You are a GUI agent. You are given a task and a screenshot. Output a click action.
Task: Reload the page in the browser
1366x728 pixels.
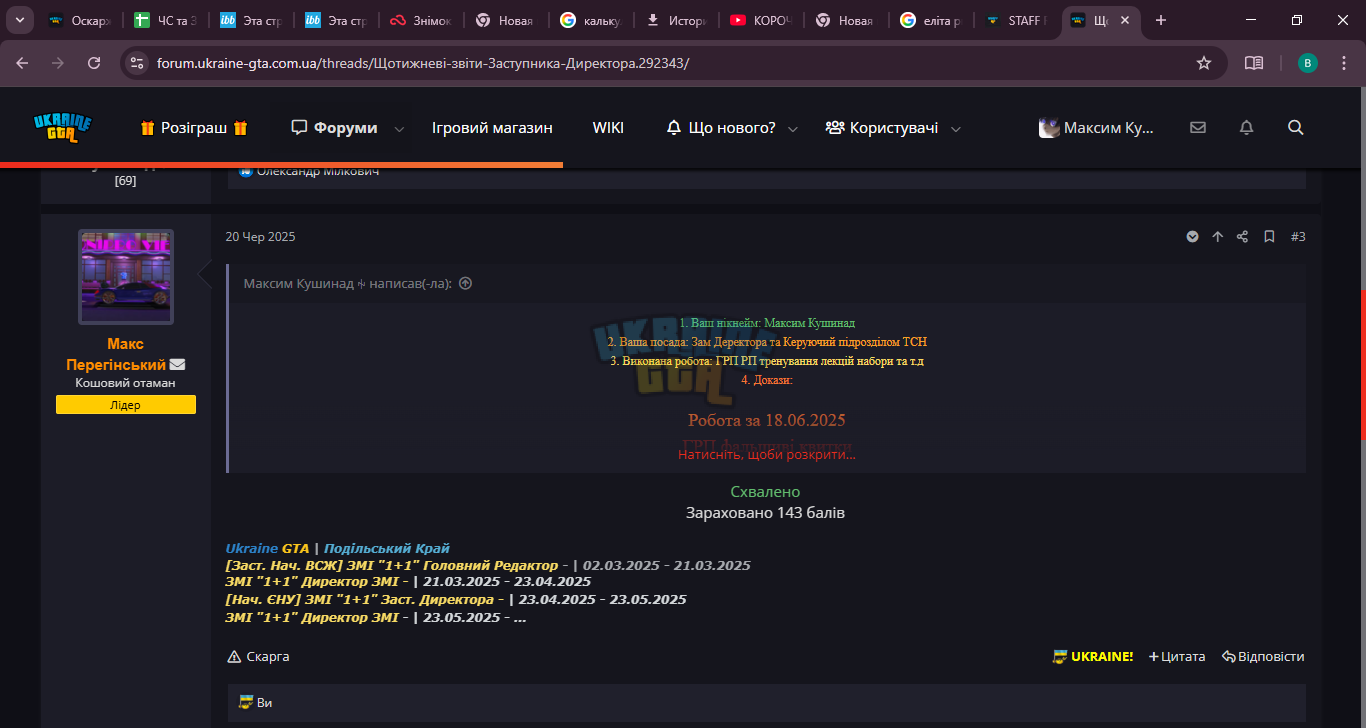[x=94, y=63]
